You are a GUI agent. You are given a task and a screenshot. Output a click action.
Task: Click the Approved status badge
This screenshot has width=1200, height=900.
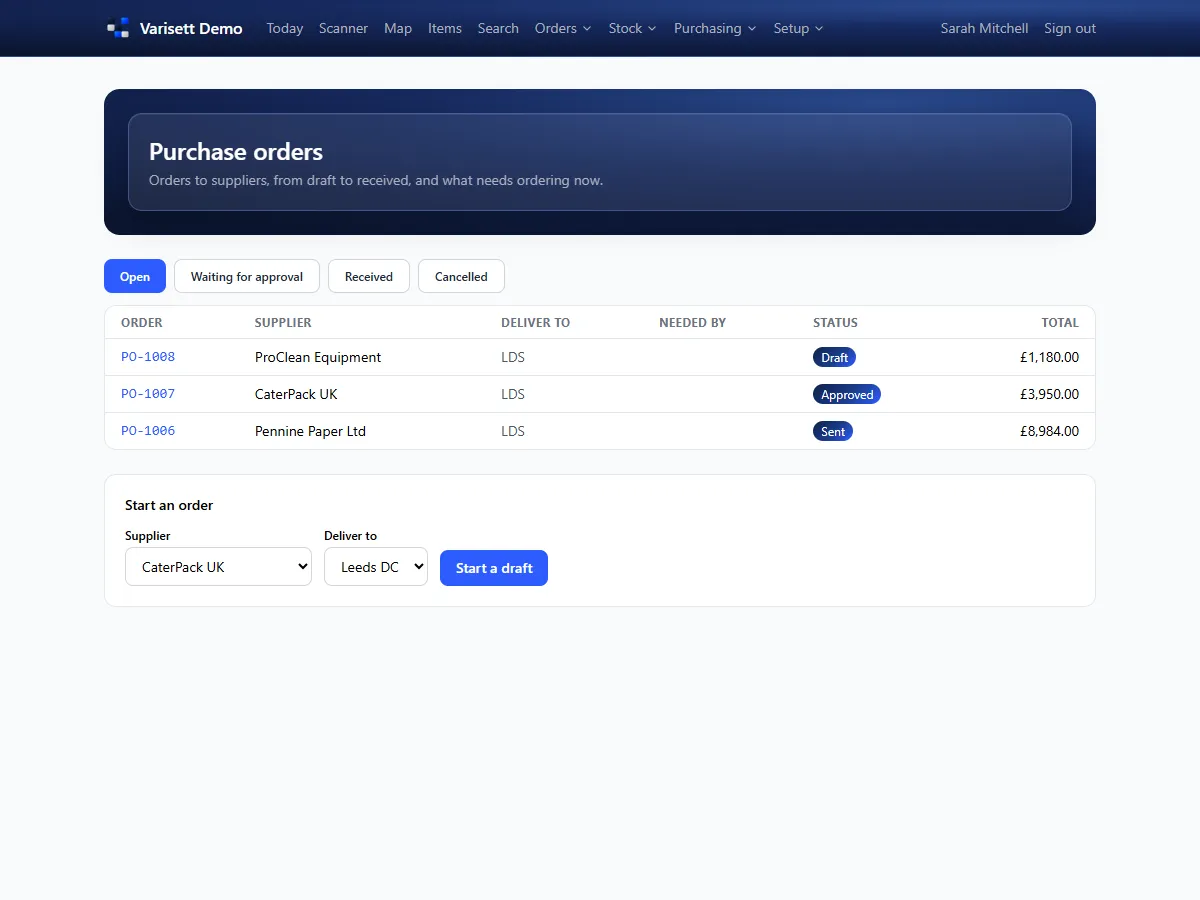[x=847, y=394]
